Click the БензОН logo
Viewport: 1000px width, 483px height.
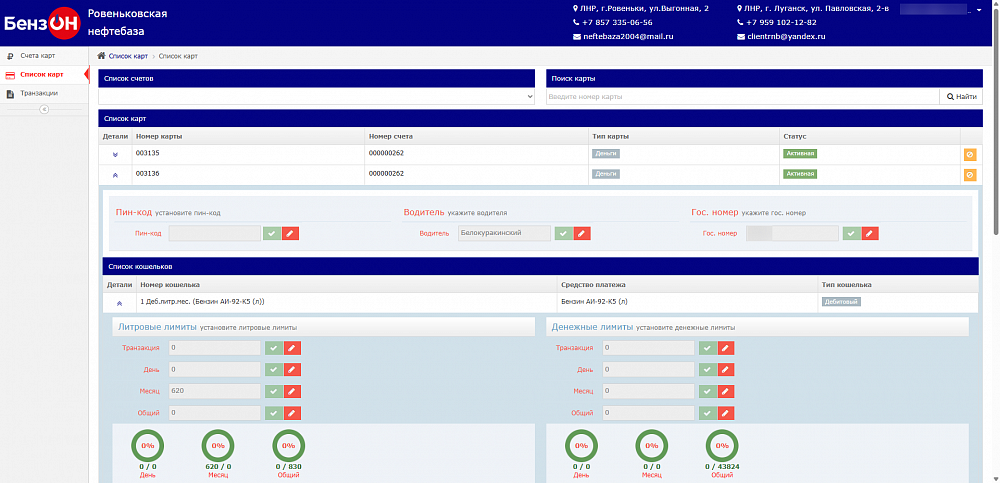(x=41, y=23)
